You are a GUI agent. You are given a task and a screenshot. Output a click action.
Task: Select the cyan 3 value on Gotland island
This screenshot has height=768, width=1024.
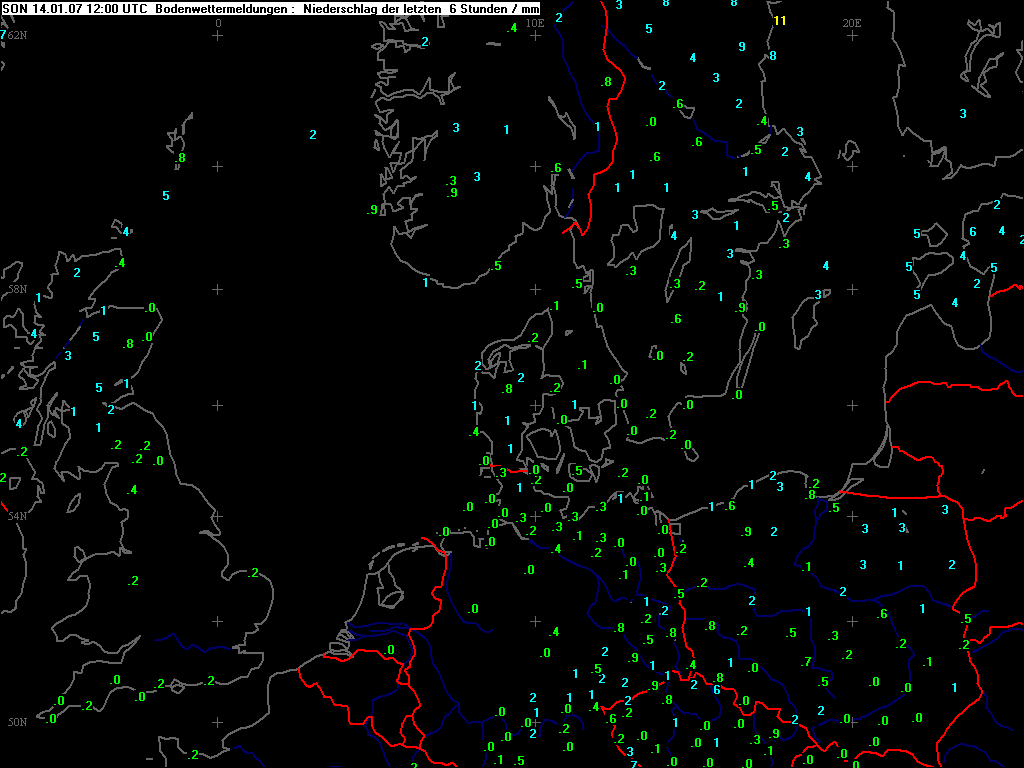pos(818,295)
